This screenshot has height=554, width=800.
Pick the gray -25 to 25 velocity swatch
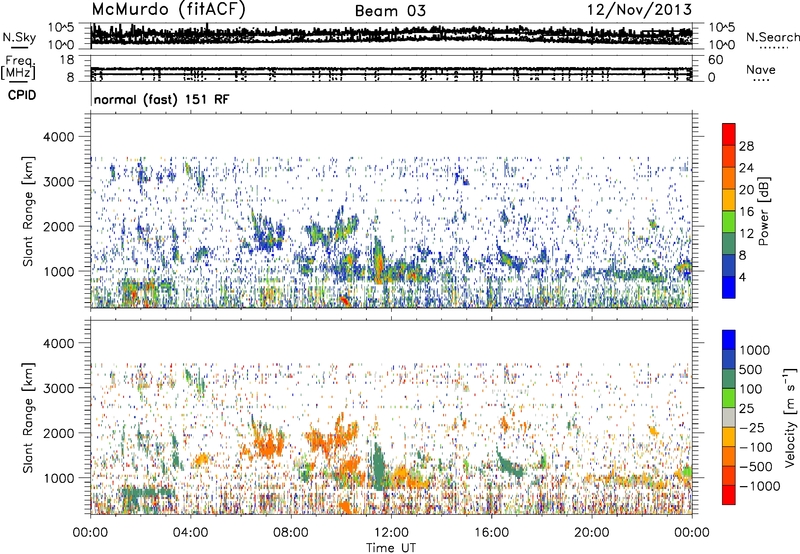point(729,417)
